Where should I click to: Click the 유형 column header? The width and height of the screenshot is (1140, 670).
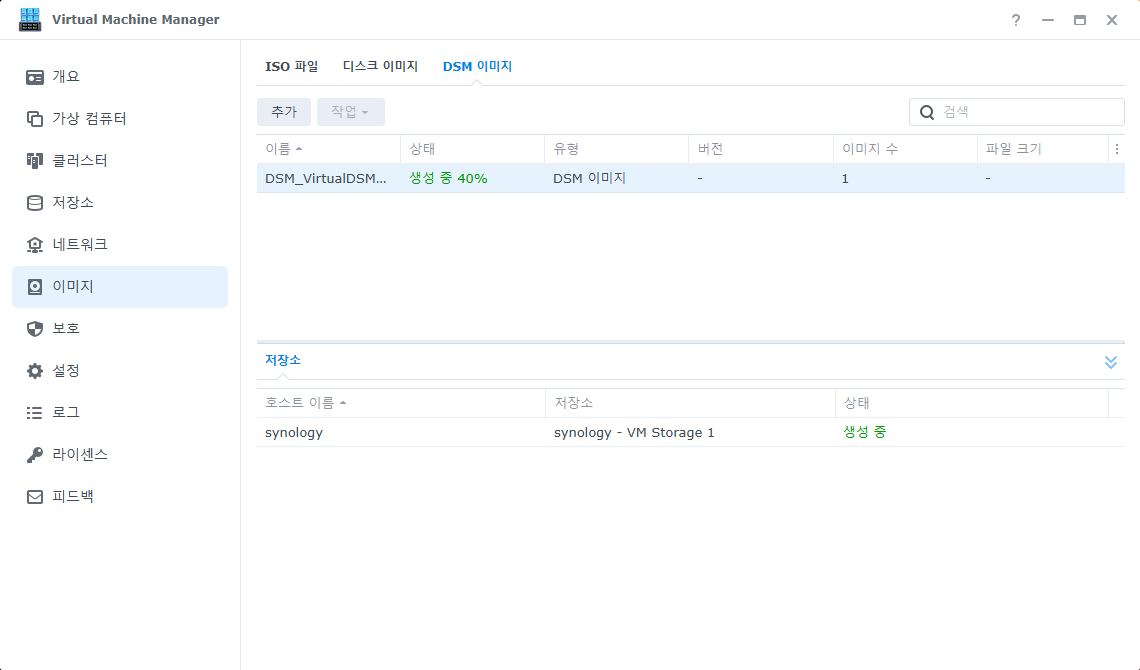coord(616,149)
